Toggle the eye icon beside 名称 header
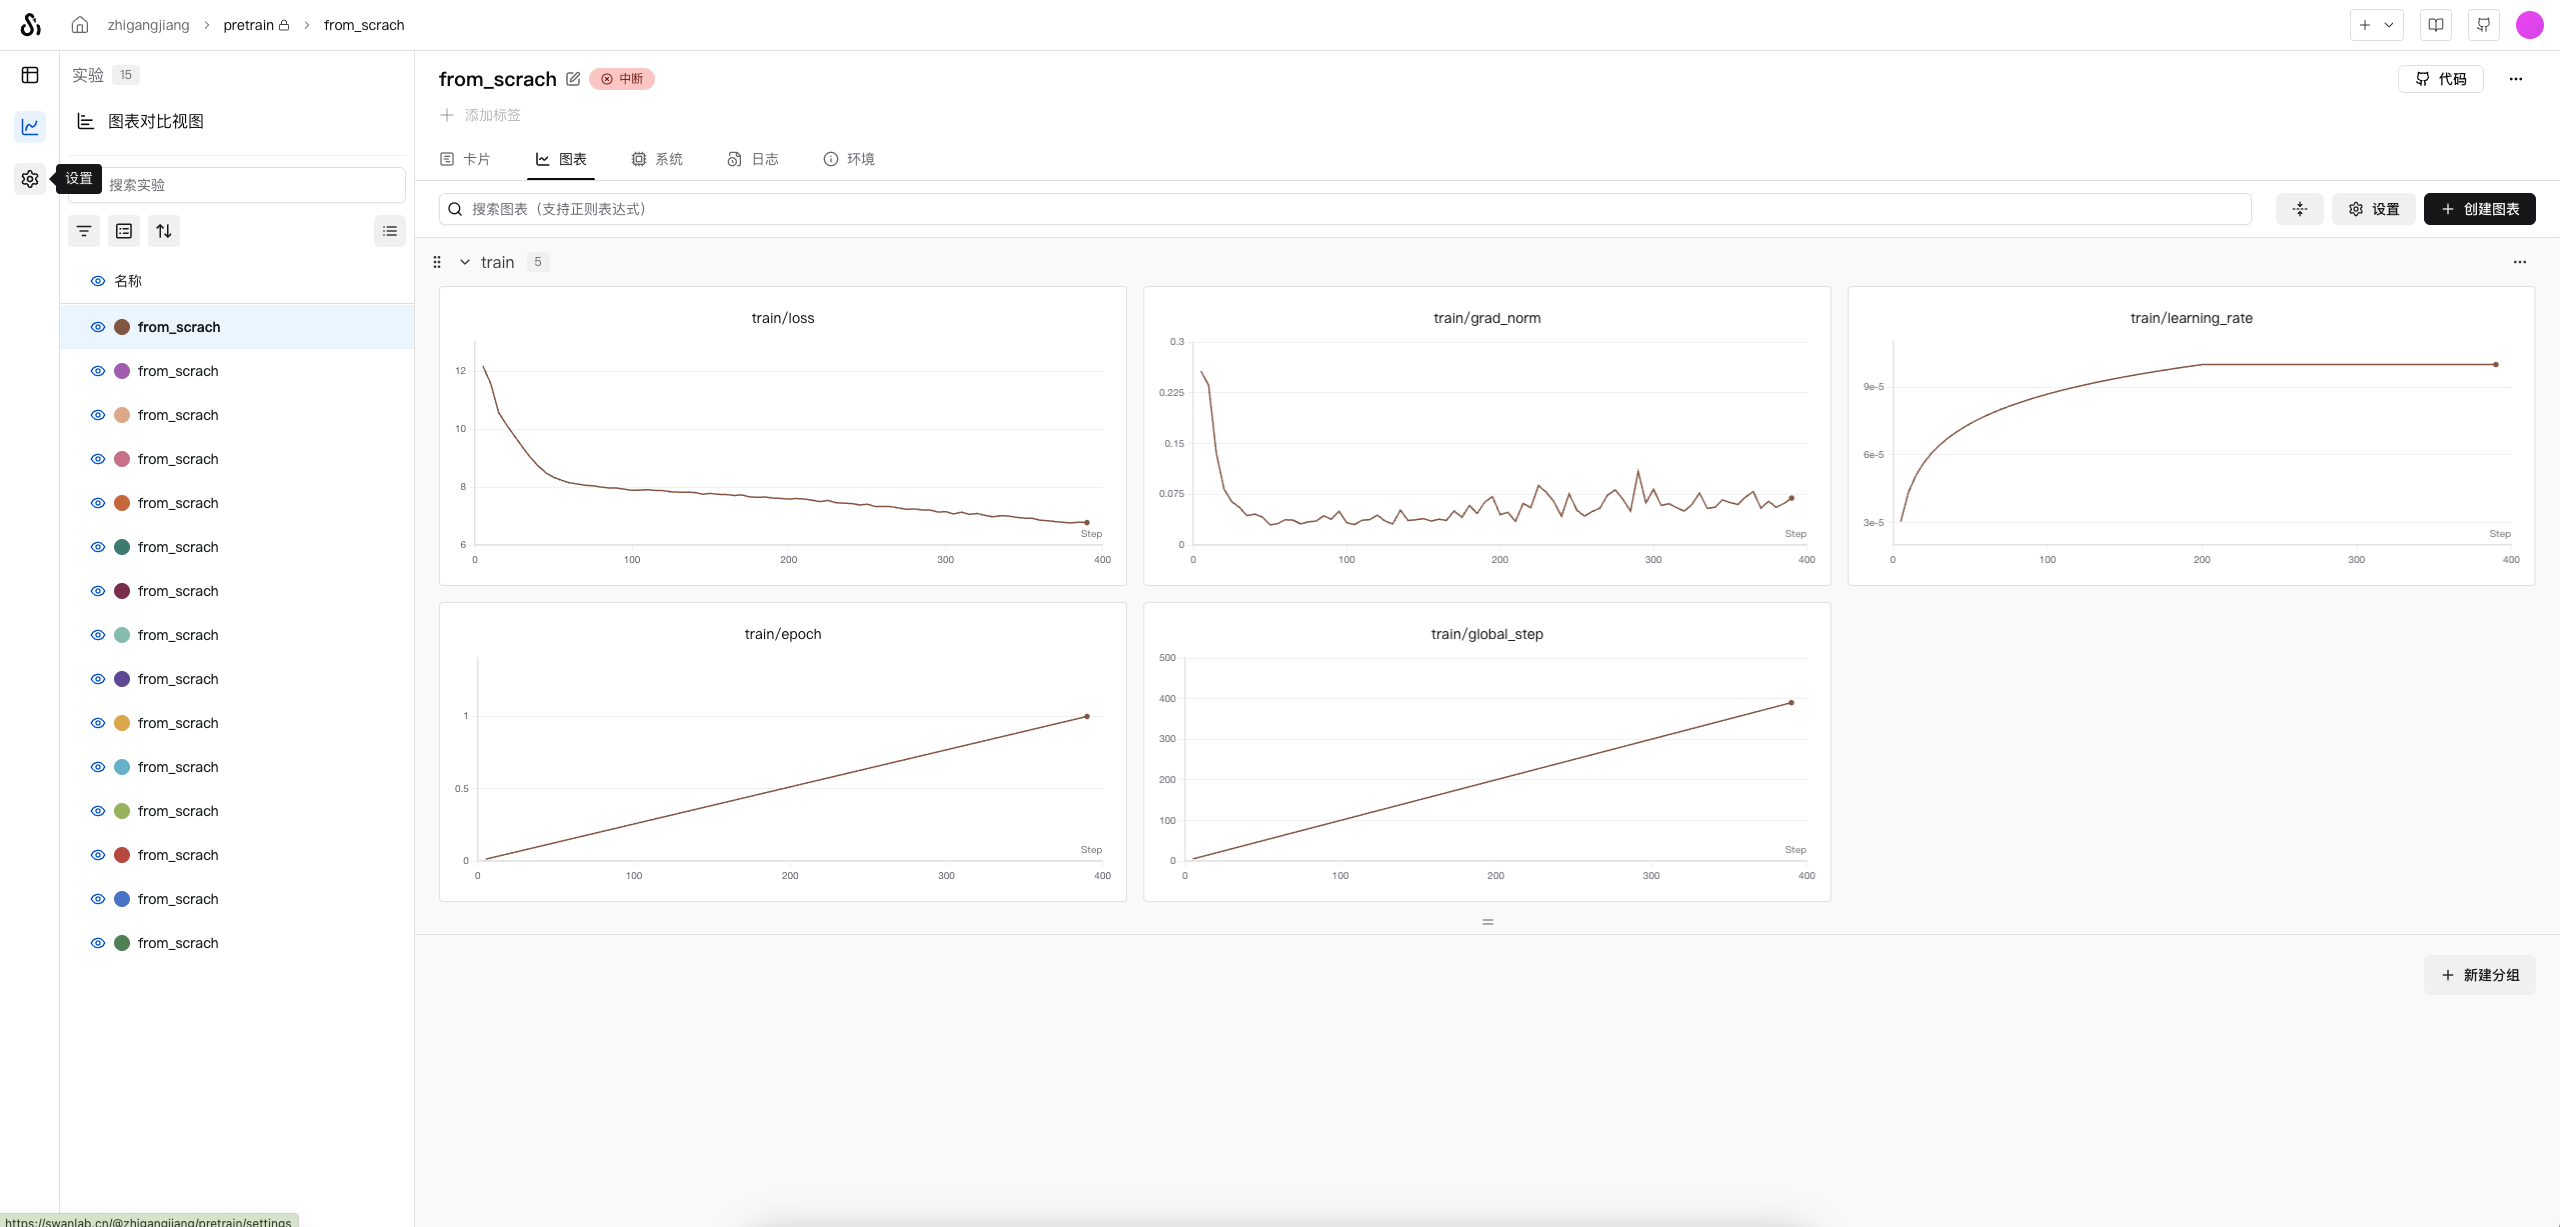 tap(98, 281)
